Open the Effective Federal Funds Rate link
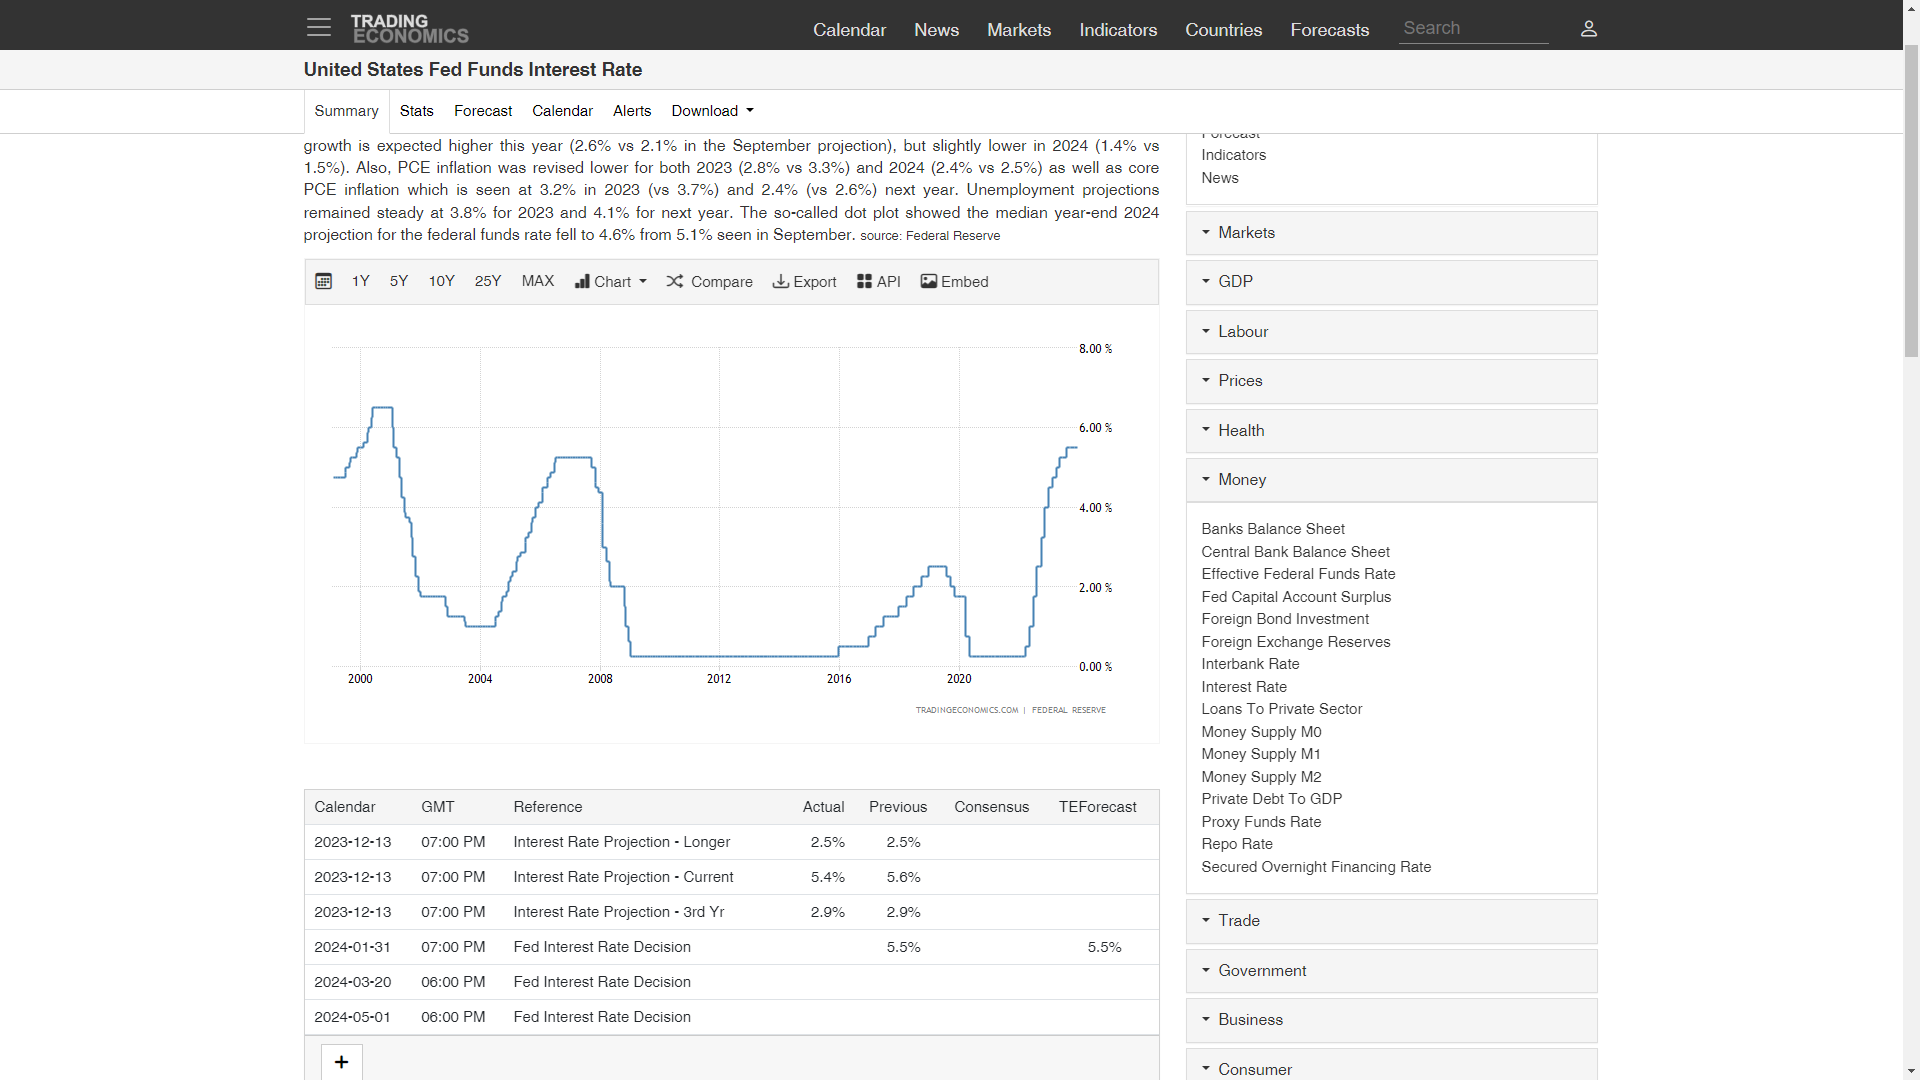Screen dimensions: 1920x1080 pyautogui.click(x=1298, y=574)
